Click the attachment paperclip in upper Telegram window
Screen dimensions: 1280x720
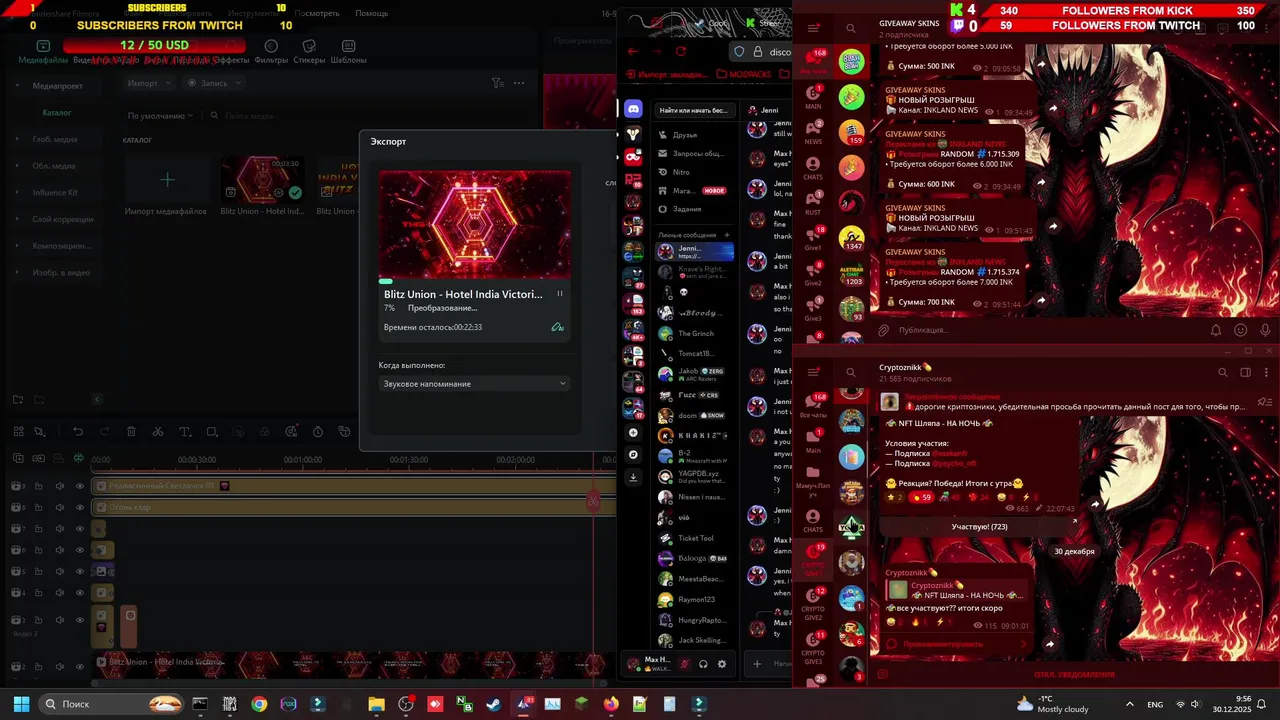(x=883, y=330)
